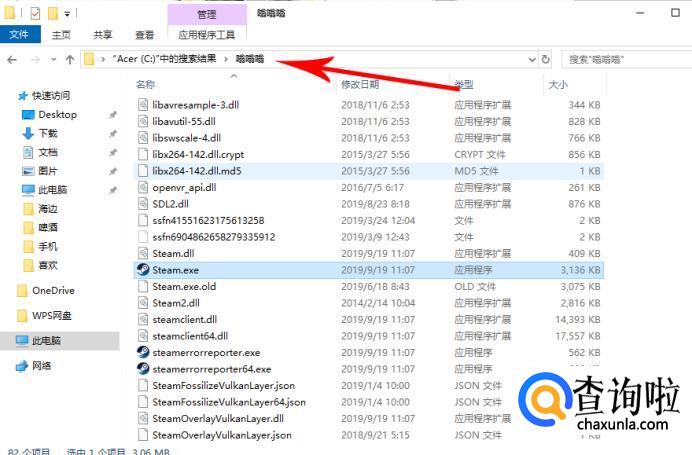Click the libx264-142.dll.crypt file icon
Screen dimensions: 692x455
143,154
